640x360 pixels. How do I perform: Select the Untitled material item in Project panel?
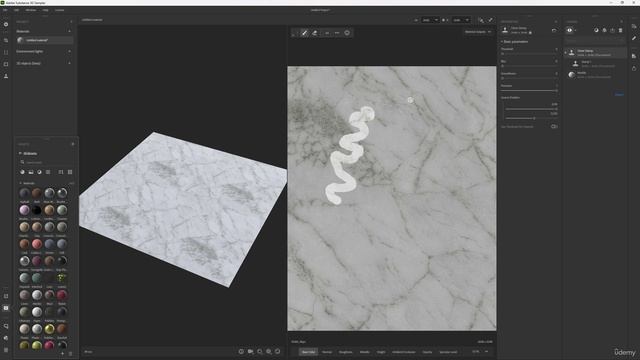click(45, 40)
